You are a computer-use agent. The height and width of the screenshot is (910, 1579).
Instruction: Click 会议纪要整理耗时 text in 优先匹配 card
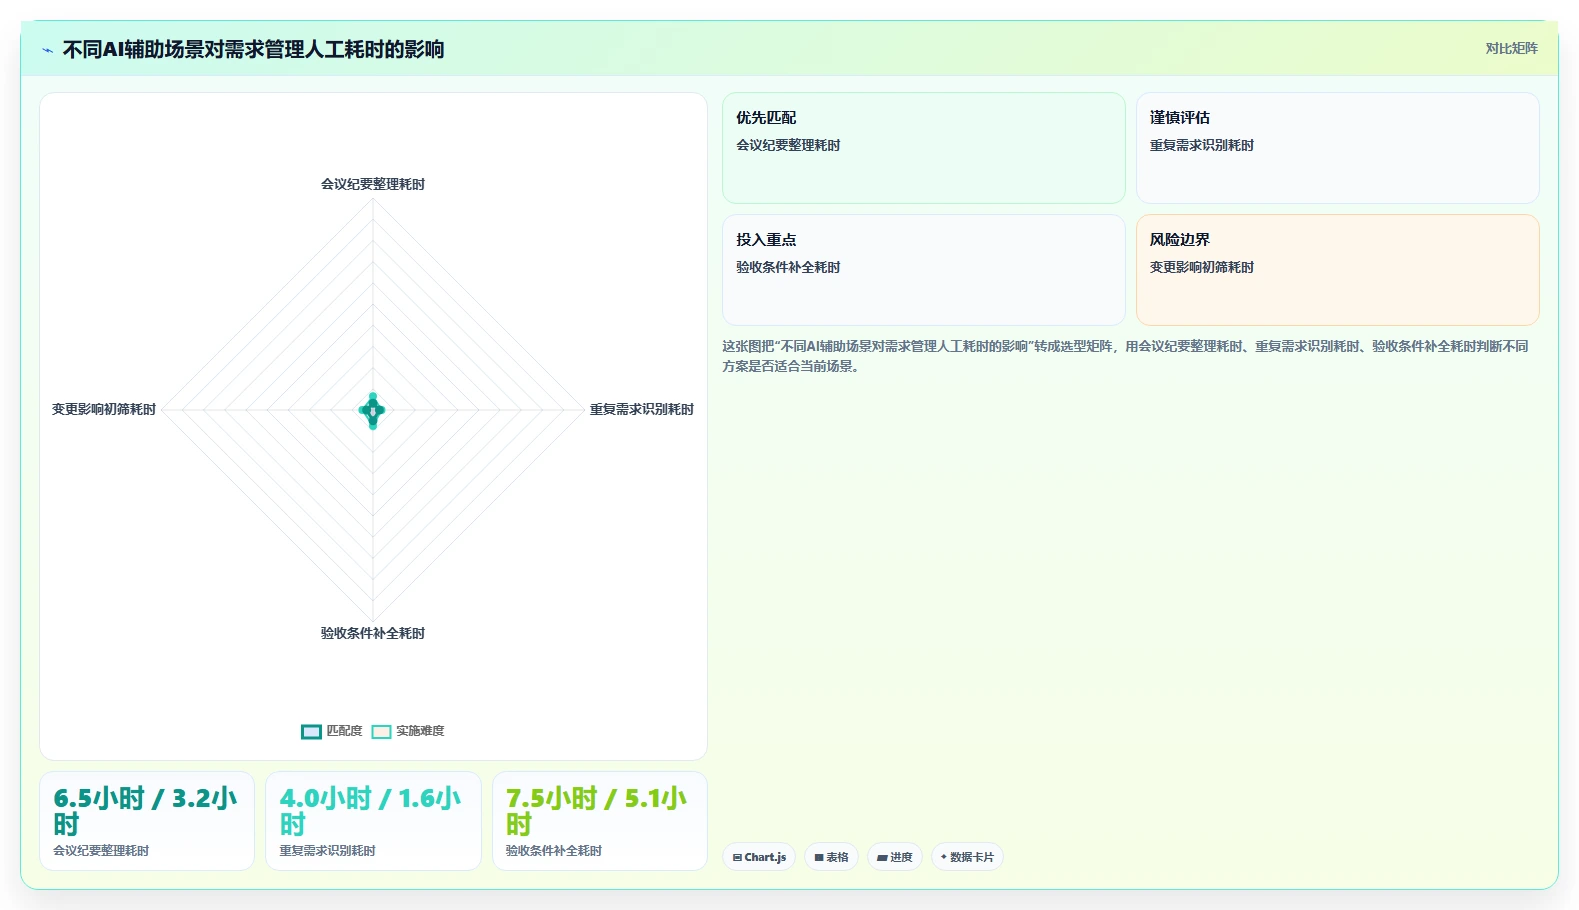tap(788, 145)
